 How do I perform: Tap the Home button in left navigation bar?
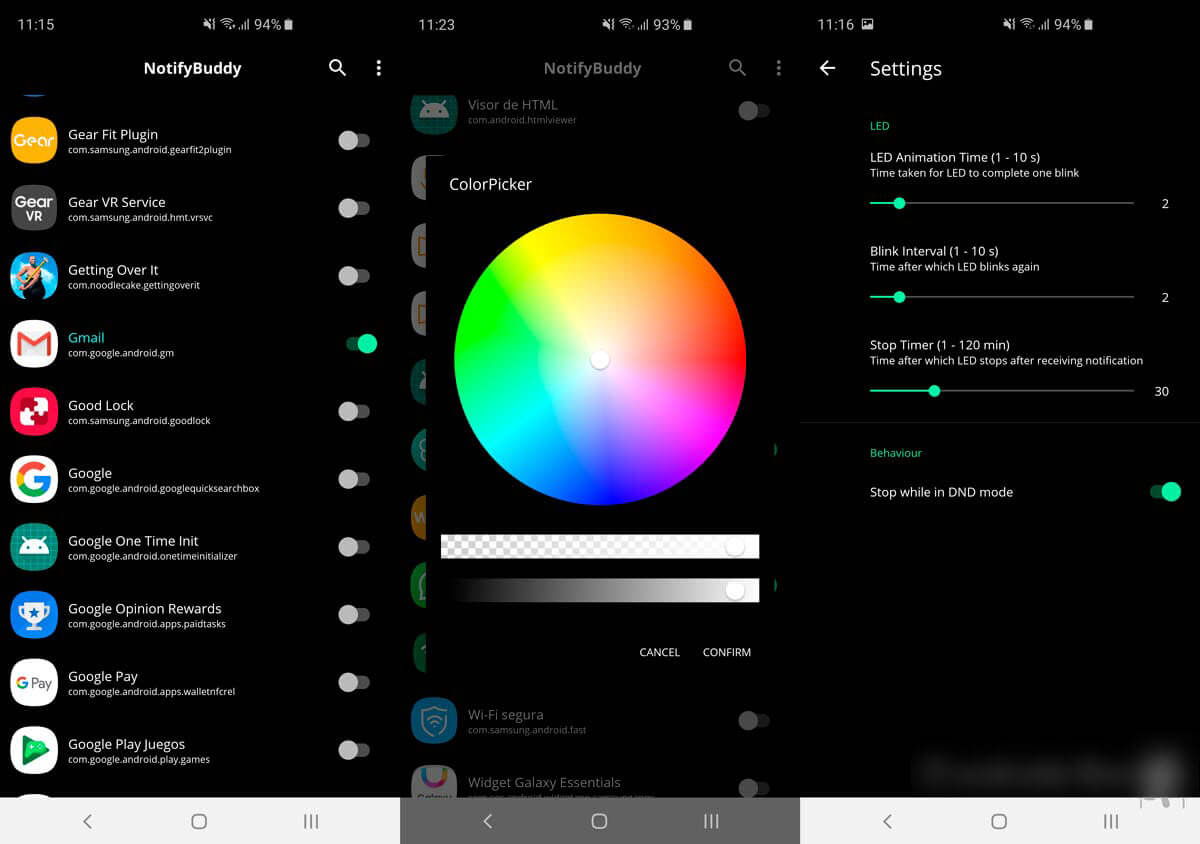click(x=199, y=821)
